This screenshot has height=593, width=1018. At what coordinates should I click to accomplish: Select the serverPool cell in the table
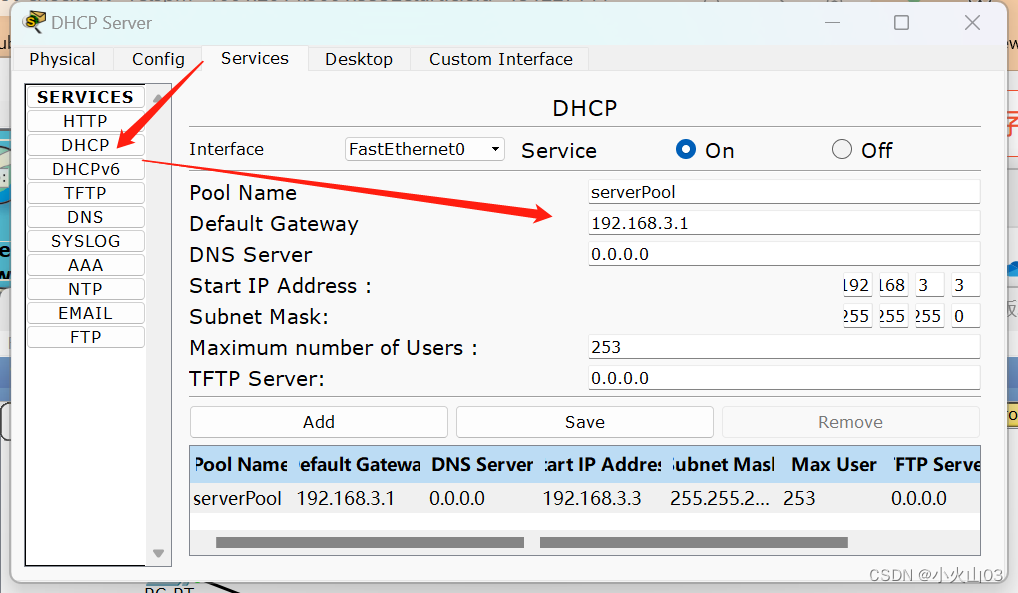pyautogui.click(x=238, y=499)
